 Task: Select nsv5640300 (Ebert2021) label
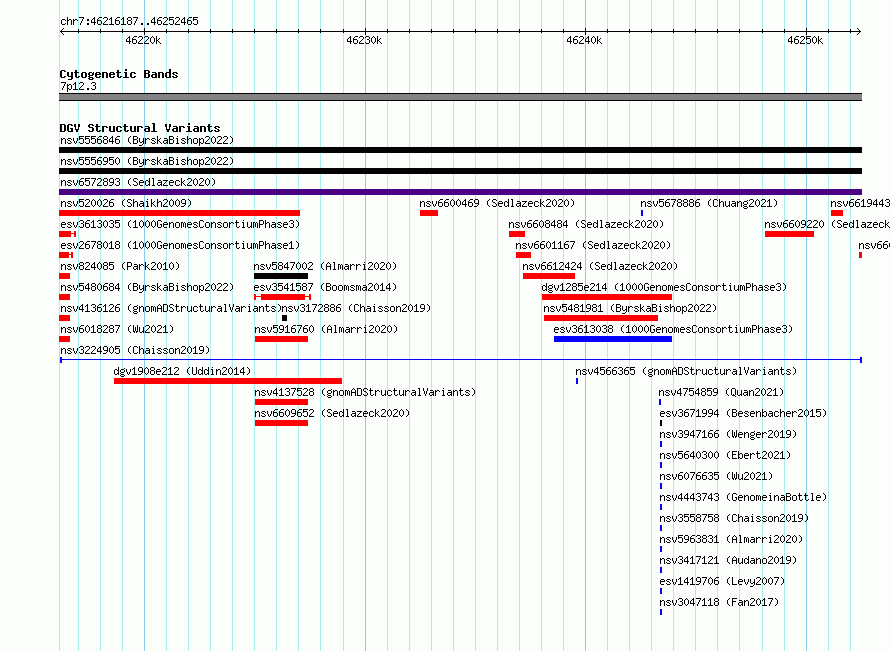(725, 455)
